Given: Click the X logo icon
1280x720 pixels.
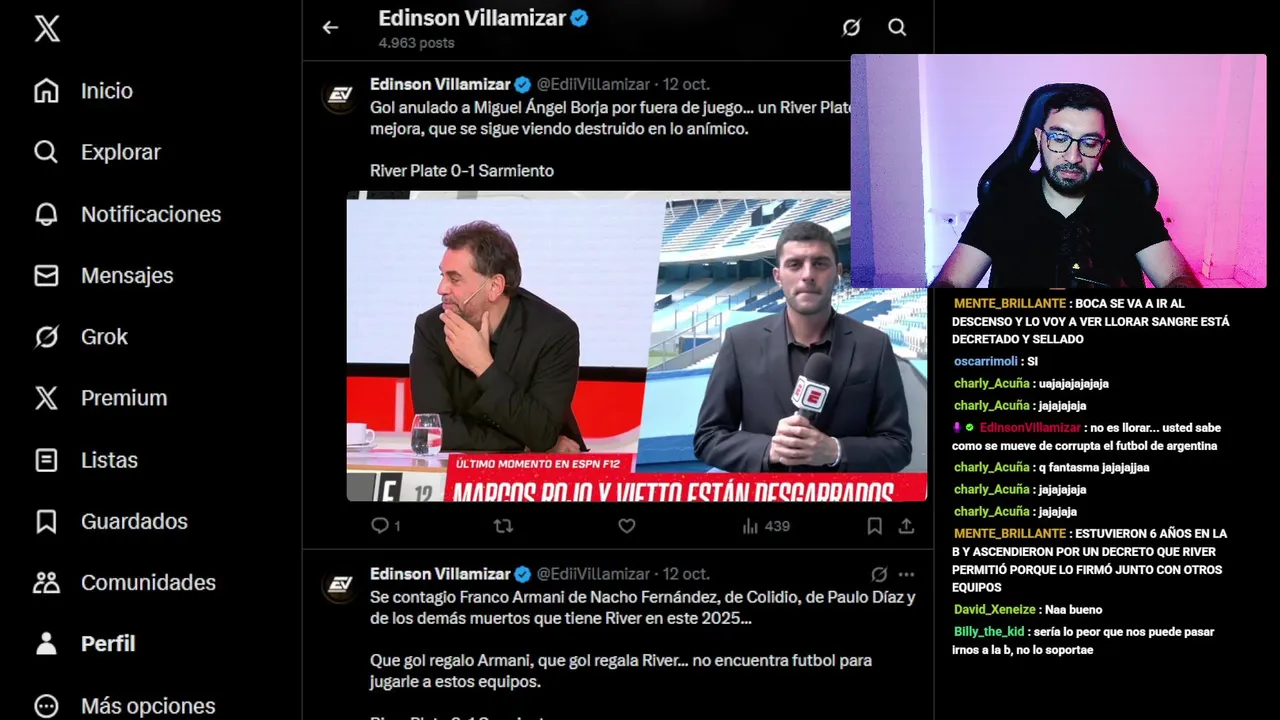Looking at the screenshot, I should pos(47,28).
